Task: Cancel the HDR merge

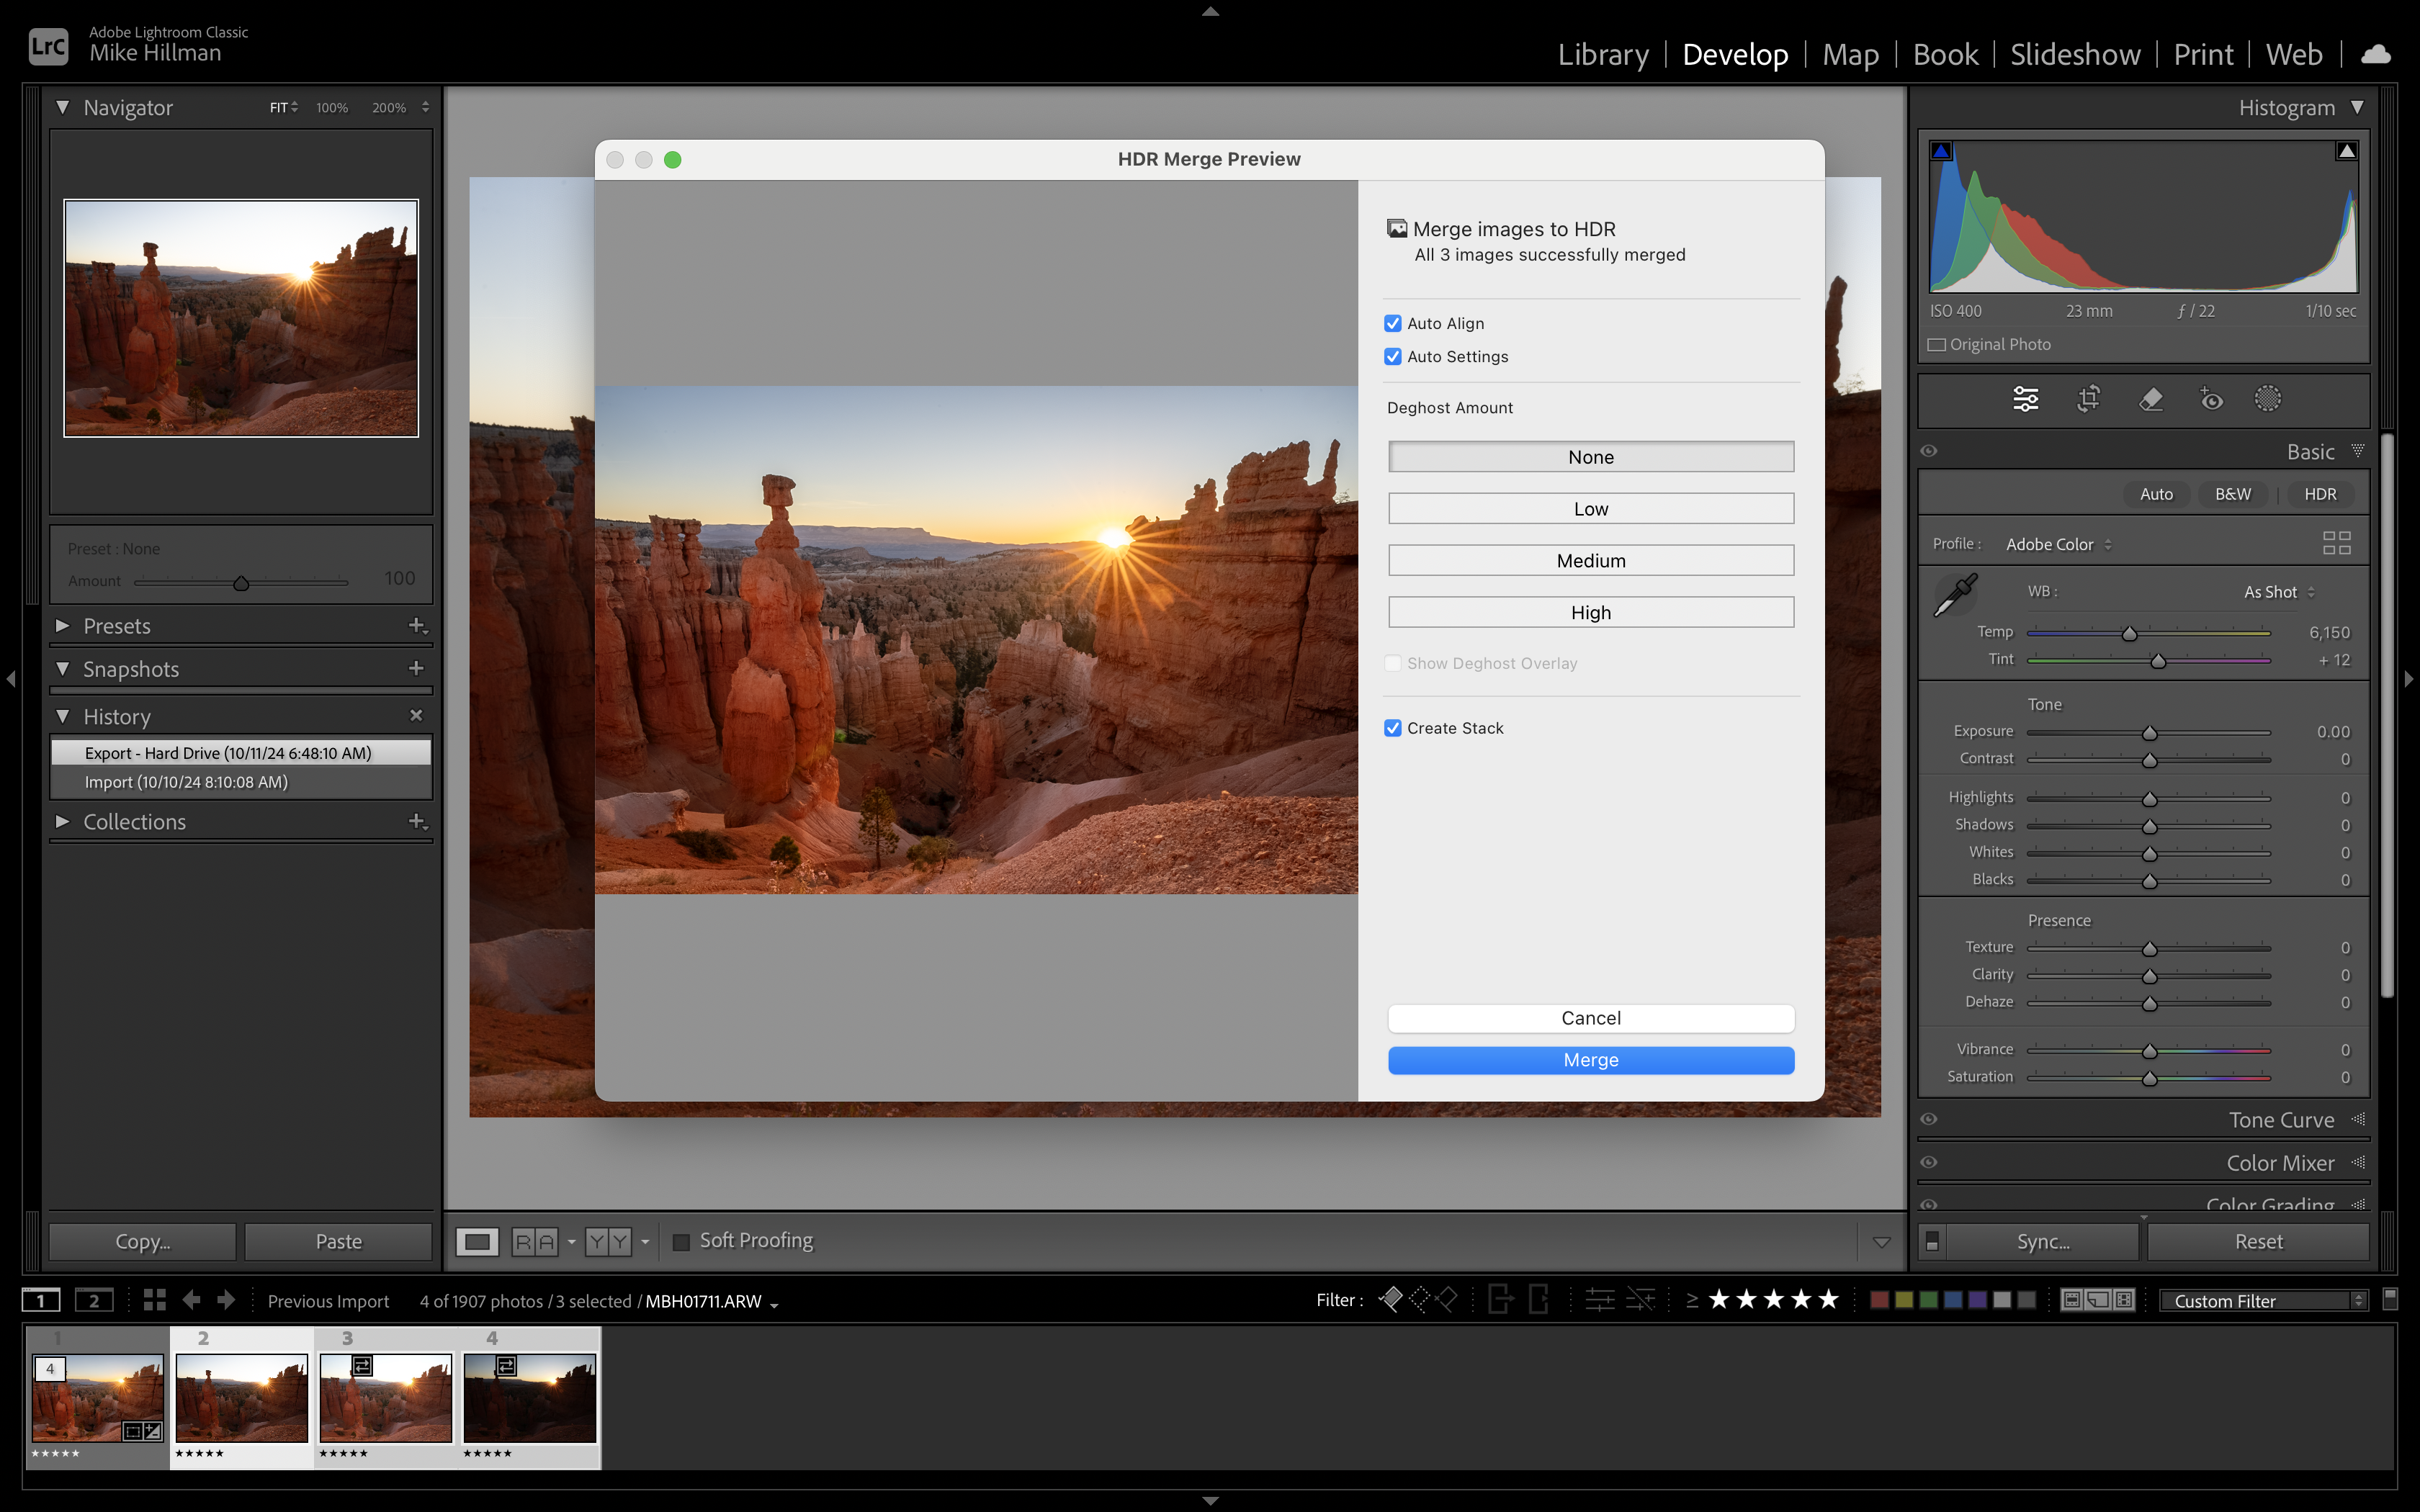Action: tap(1590, 1018)
